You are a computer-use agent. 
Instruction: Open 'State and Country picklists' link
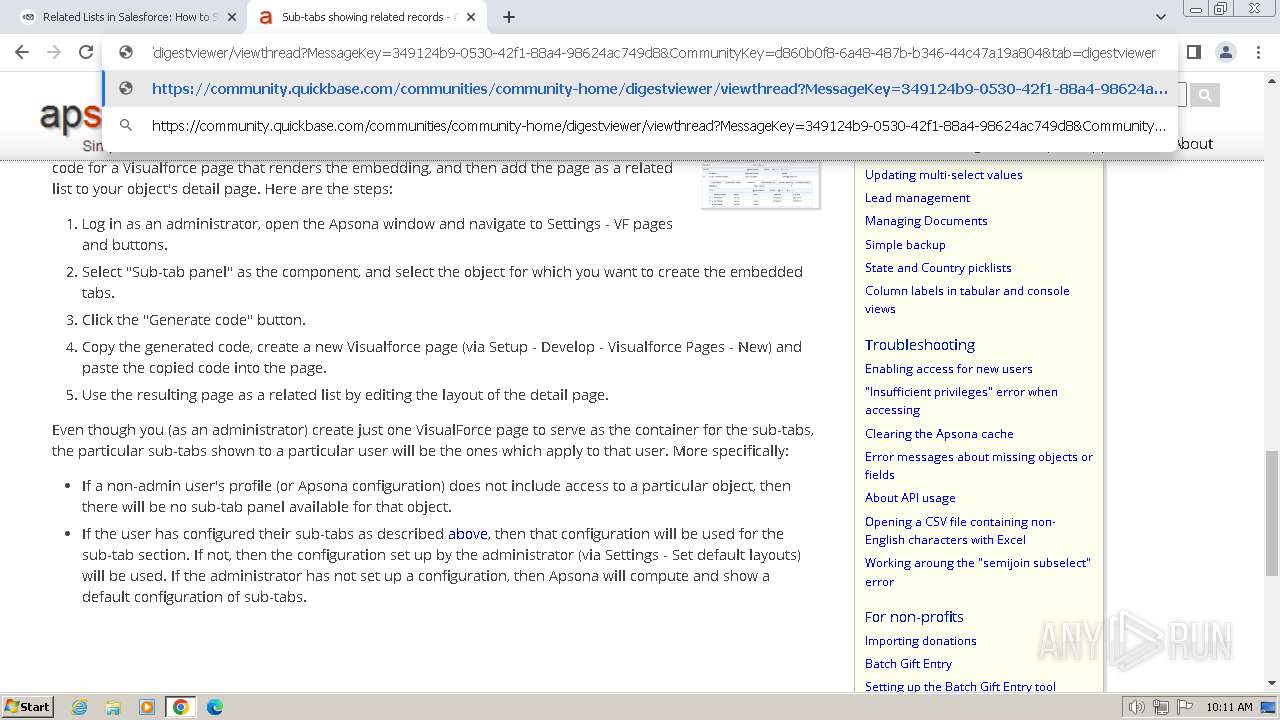[938, 268]
